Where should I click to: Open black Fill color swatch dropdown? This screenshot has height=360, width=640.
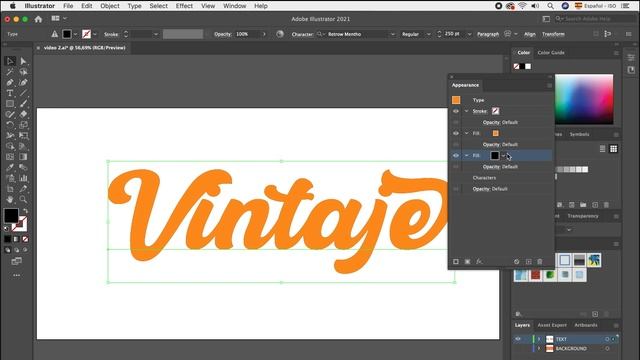pyautogui.click(x=504, y=156)
